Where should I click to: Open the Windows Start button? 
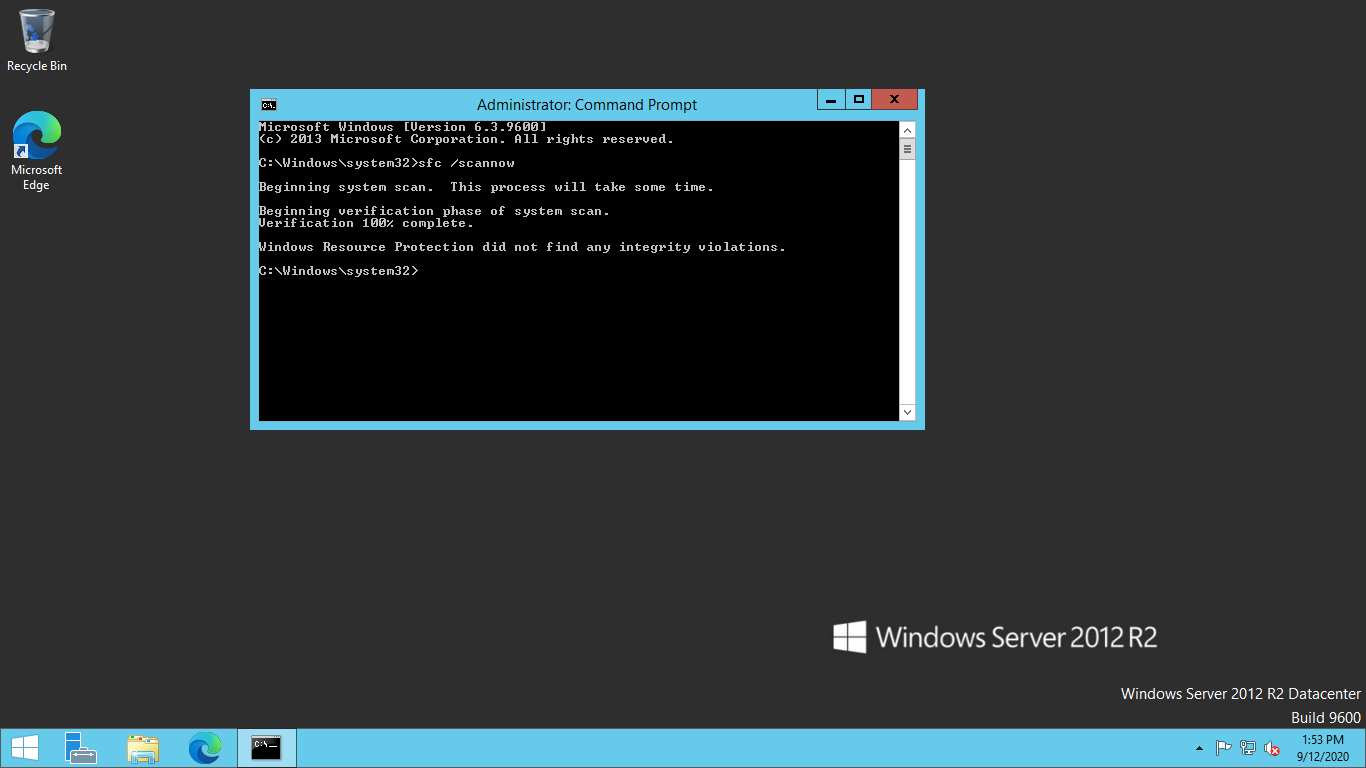pos(25,748)
